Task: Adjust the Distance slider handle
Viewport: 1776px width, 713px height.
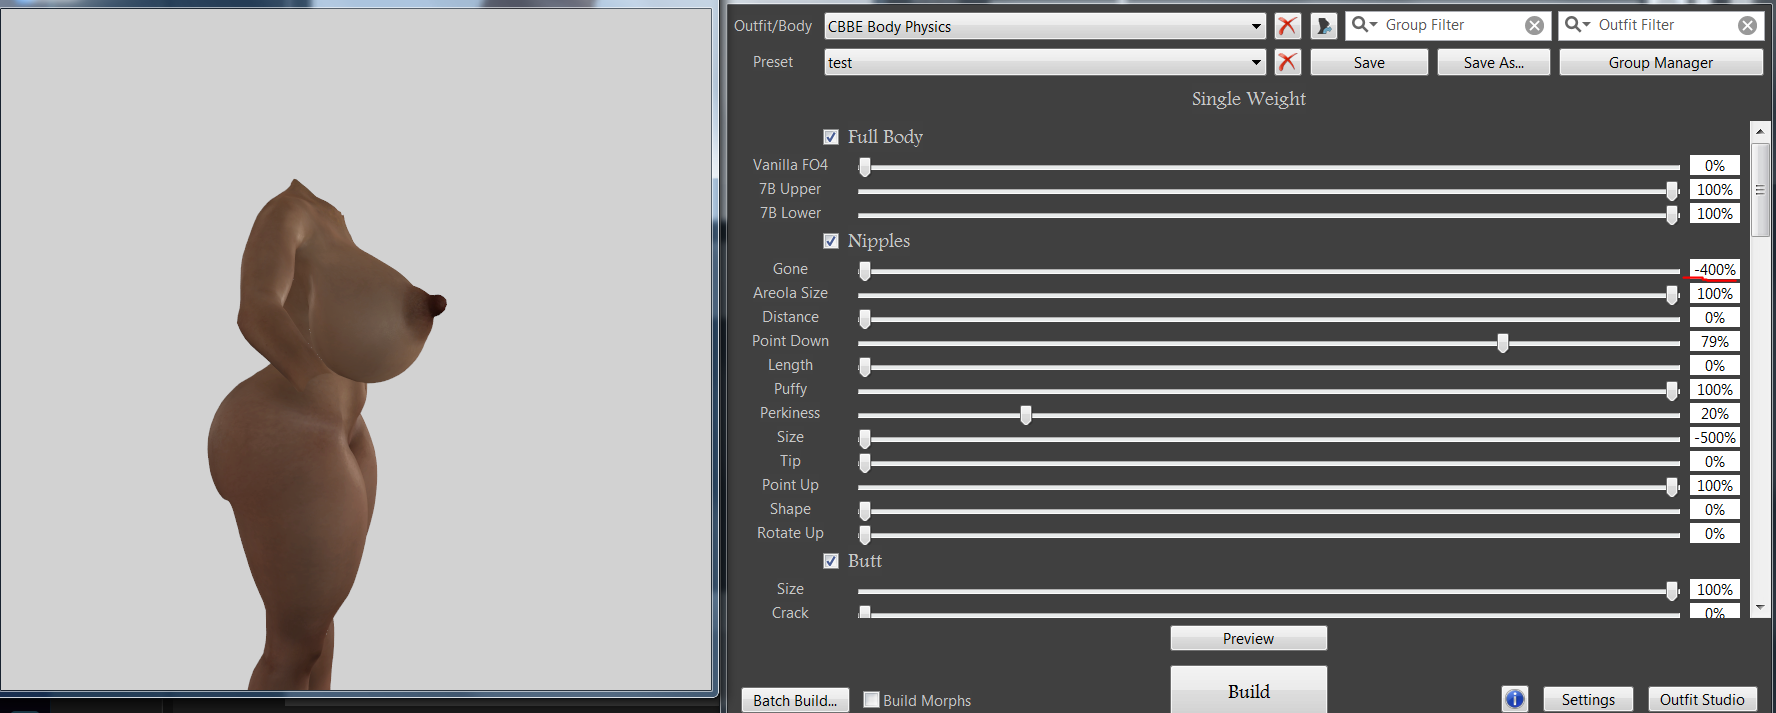Action: pos(865,319)
